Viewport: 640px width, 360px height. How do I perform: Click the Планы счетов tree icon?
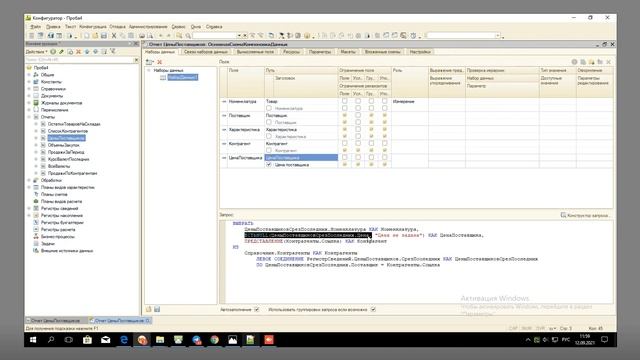pyautogui.click(x=36, y=194)
